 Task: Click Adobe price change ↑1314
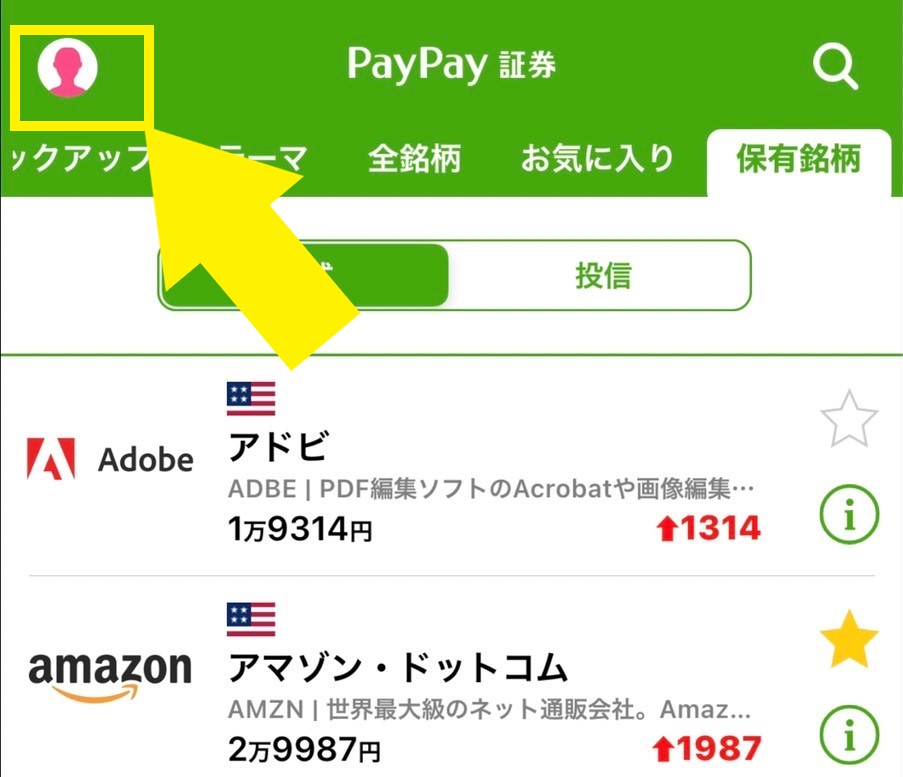708,528
